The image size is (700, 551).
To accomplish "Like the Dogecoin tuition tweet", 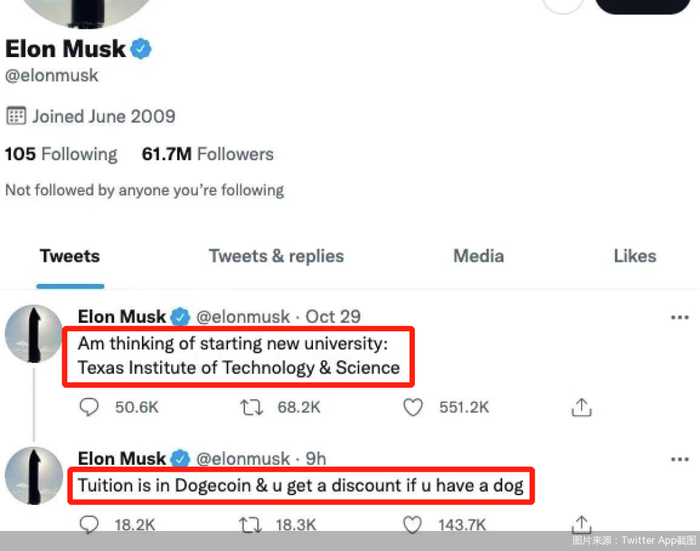I will click(x=413, y=524).
